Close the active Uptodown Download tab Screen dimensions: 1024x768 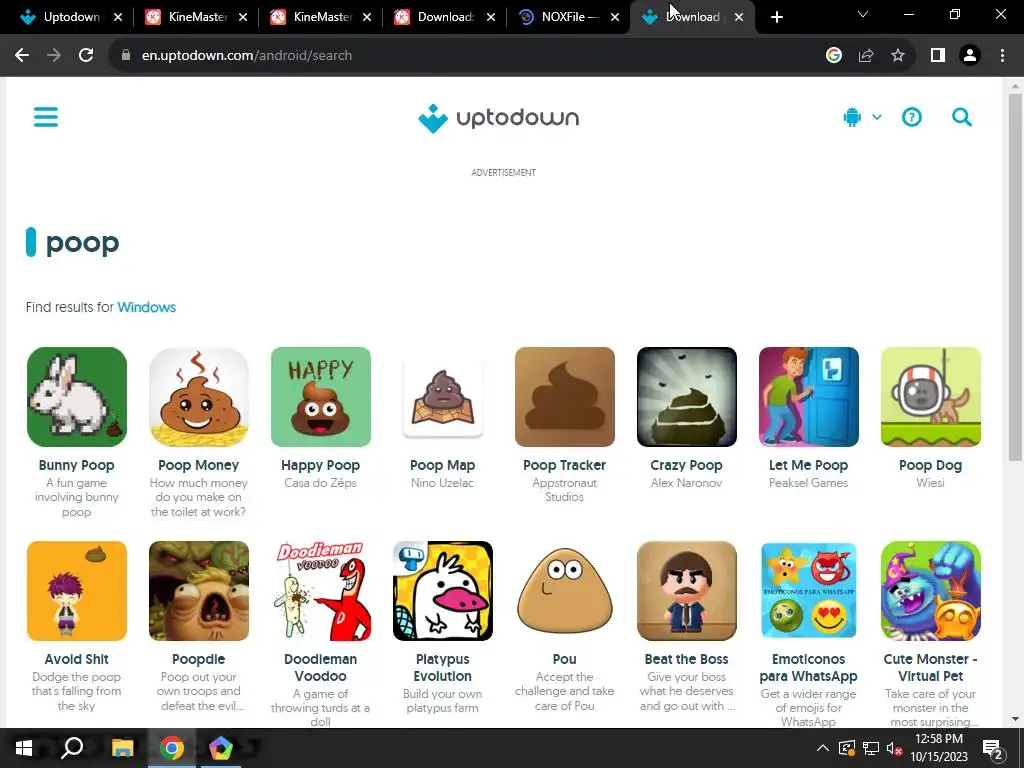(739, 17)
